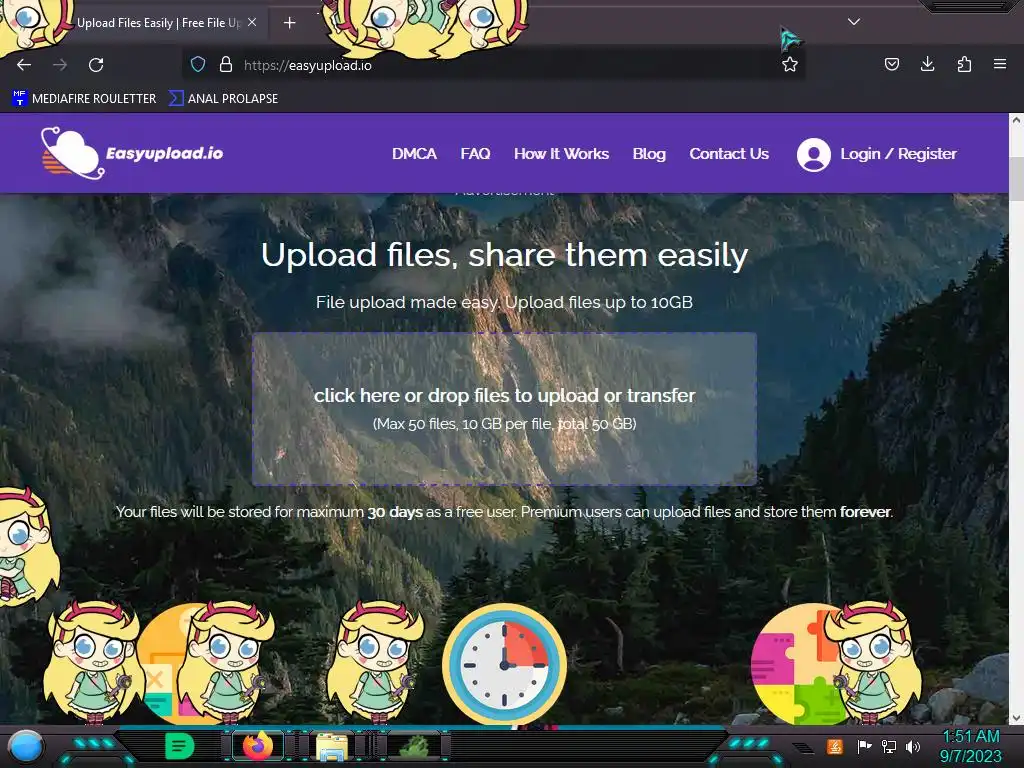Go back to the previous page
The image size is (1024, 768).
(24, 65)
